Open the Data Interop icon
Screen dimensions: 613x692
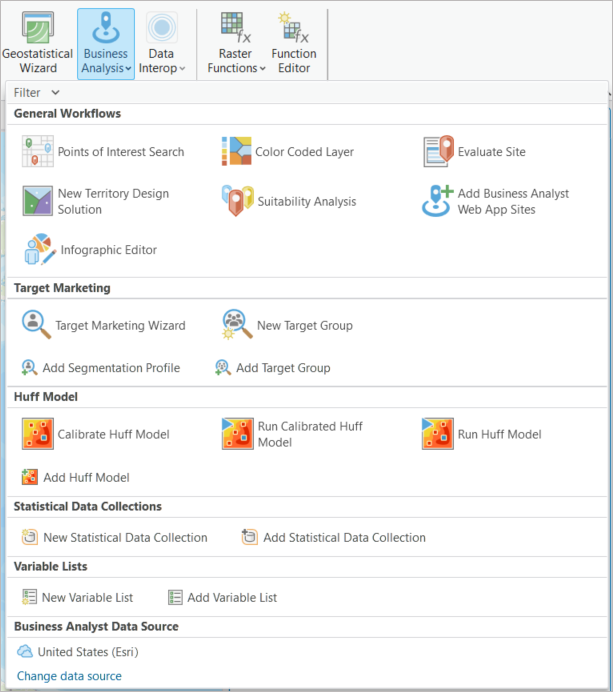(162, 27)
